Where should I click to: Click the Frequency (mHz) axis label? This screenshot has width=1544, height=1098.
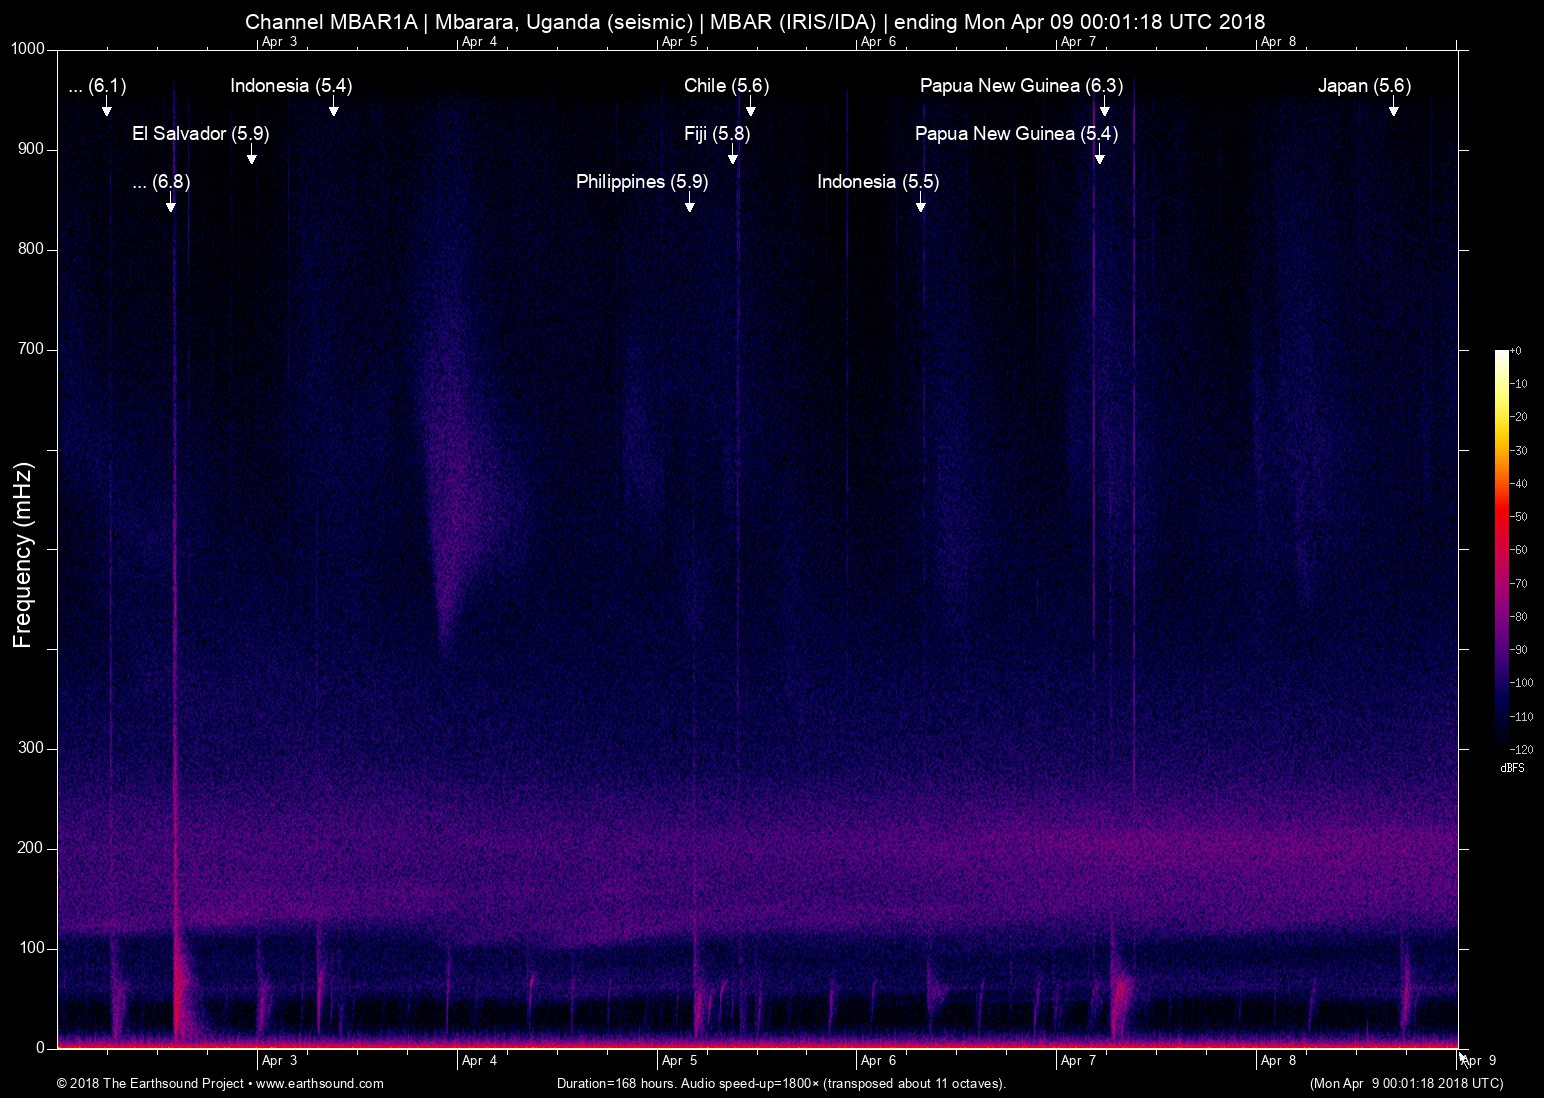pyautogui.click(x=23, y=555)
